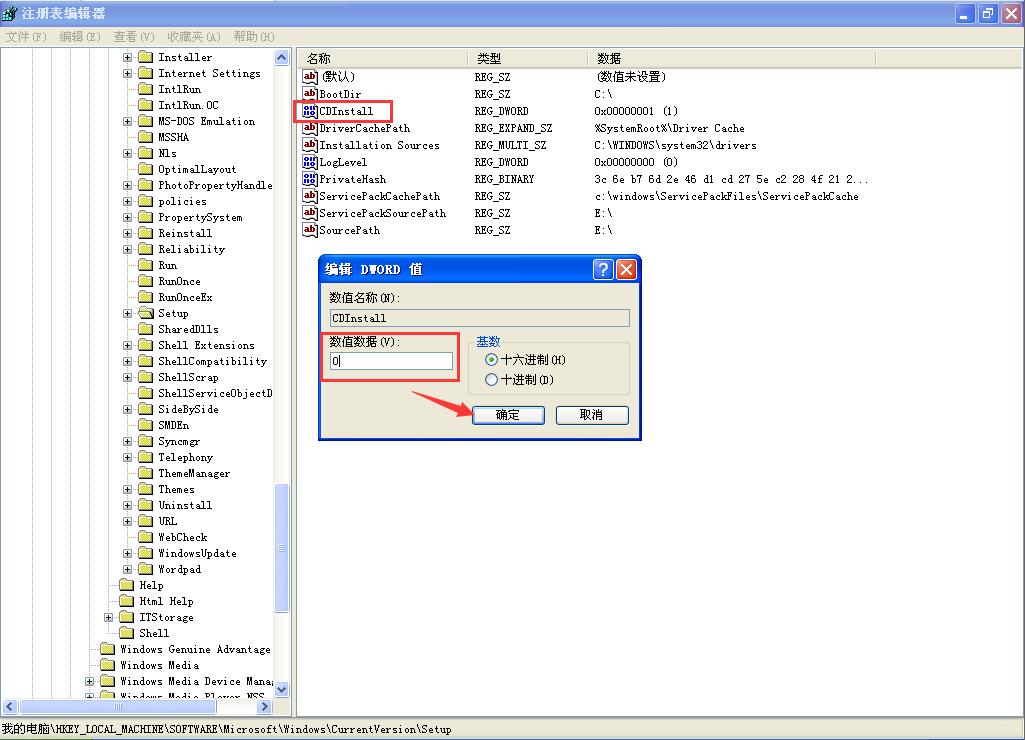Expand the Shell Extensions node
The width and height of the screenshot is (1025, 740).
pyautogui.click(x=127, y=345)
